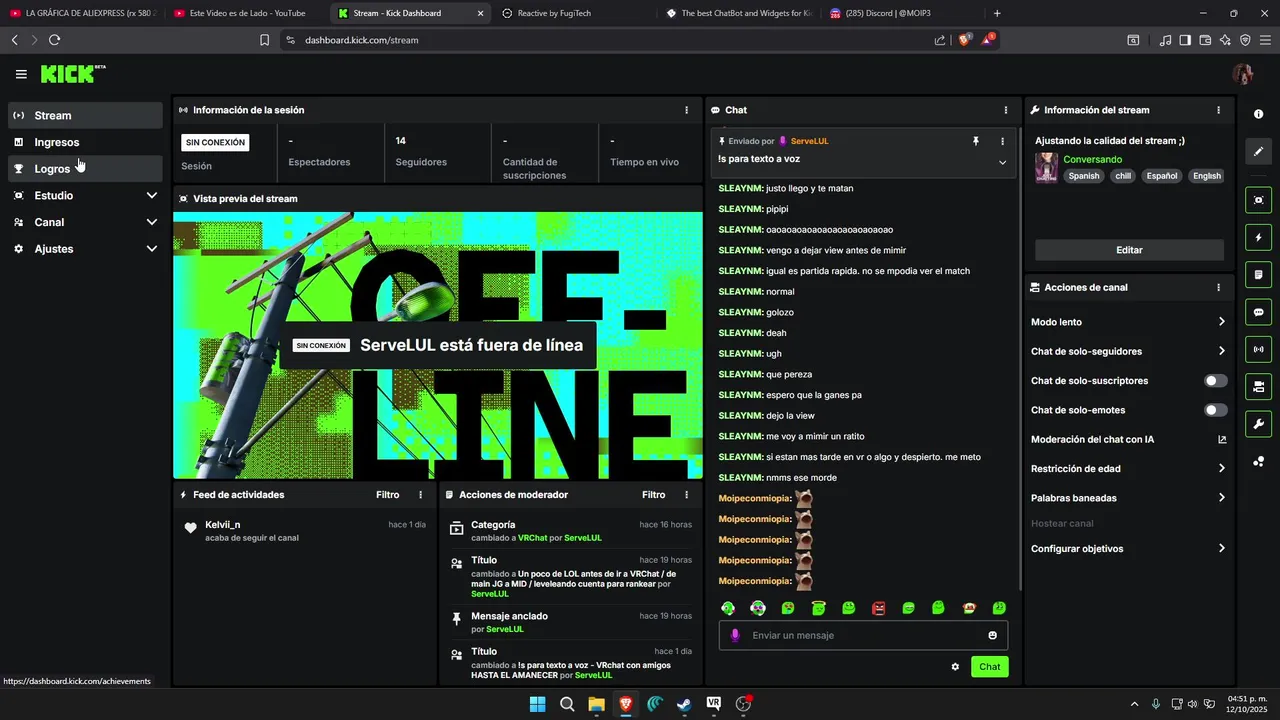Open Configurar objetivos settings
Image resolution: width=1280 pixels, height=720 pixels.
pyautogui.click(x=1129, y=548)
